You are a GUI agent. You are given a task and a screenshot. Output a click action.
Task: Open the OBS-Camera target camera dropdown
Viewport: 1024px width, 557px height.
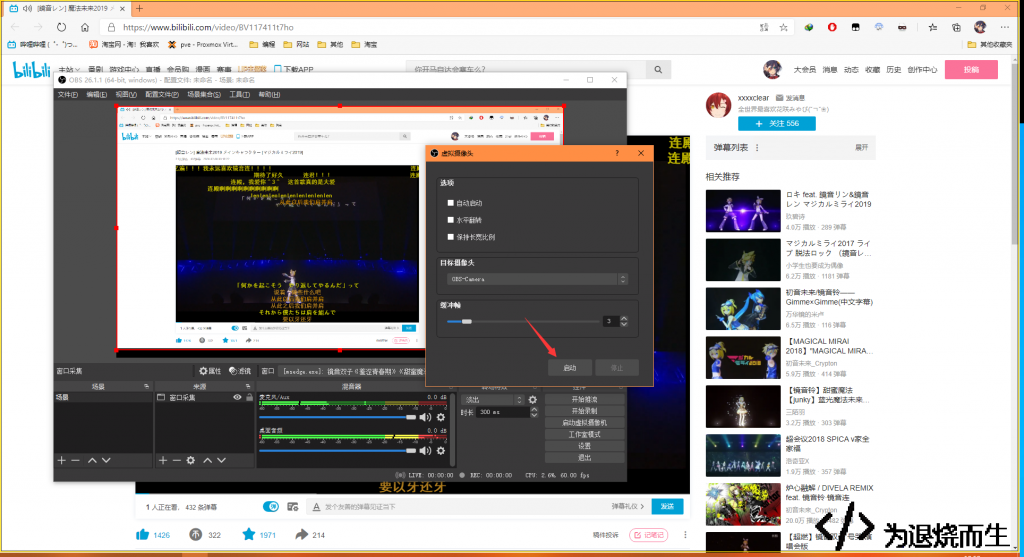pyautogui.click(x=537, y=279)
